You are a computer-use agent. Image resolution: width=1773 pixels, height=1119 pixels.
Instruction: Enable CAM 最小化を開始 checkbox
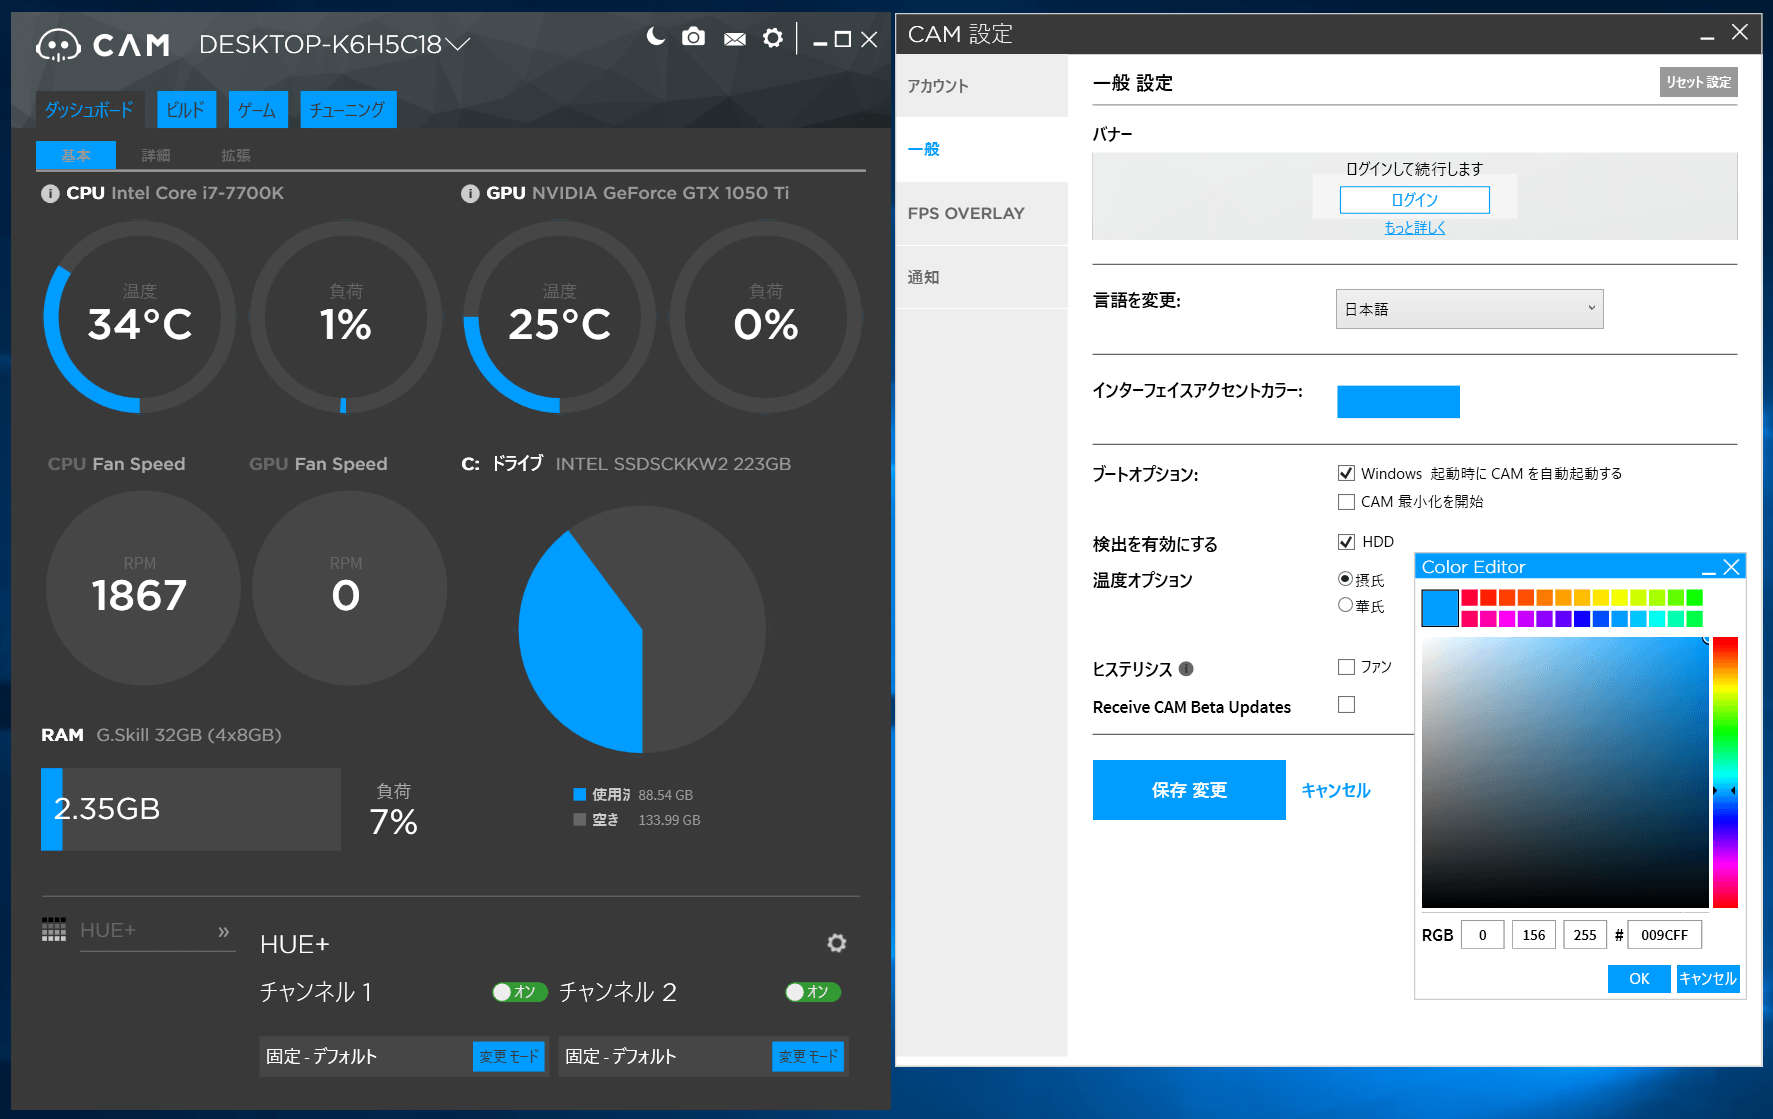[1346, 501]
